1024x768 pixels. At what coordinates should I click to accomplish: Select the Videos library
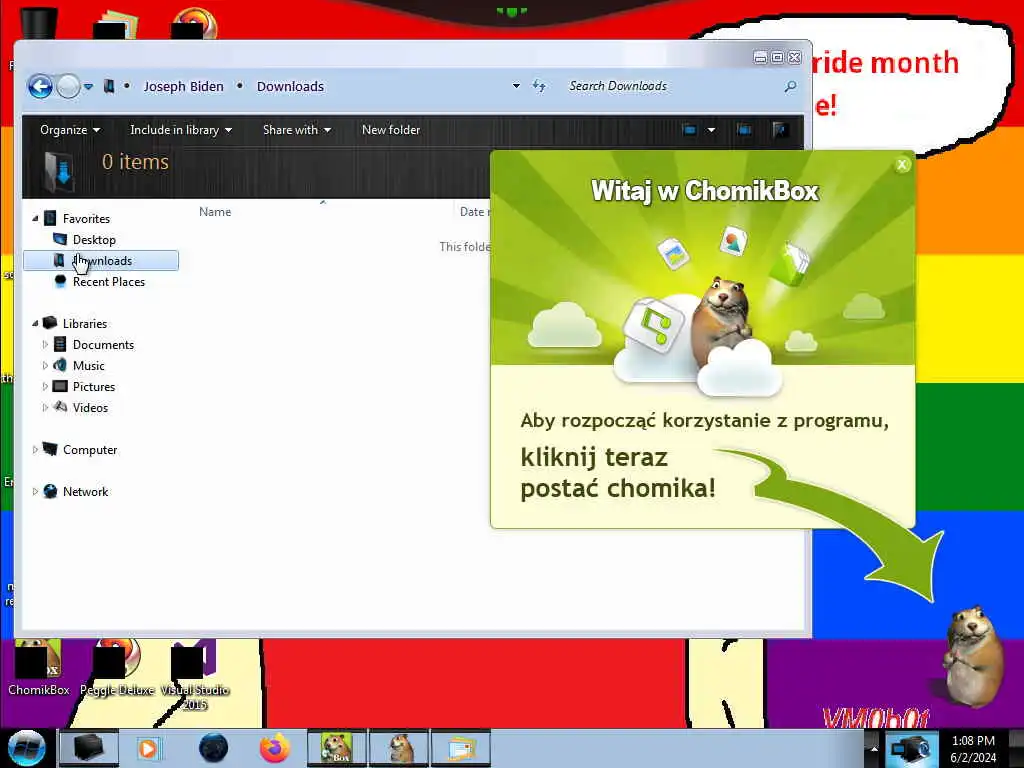click(x=90, y=407)
